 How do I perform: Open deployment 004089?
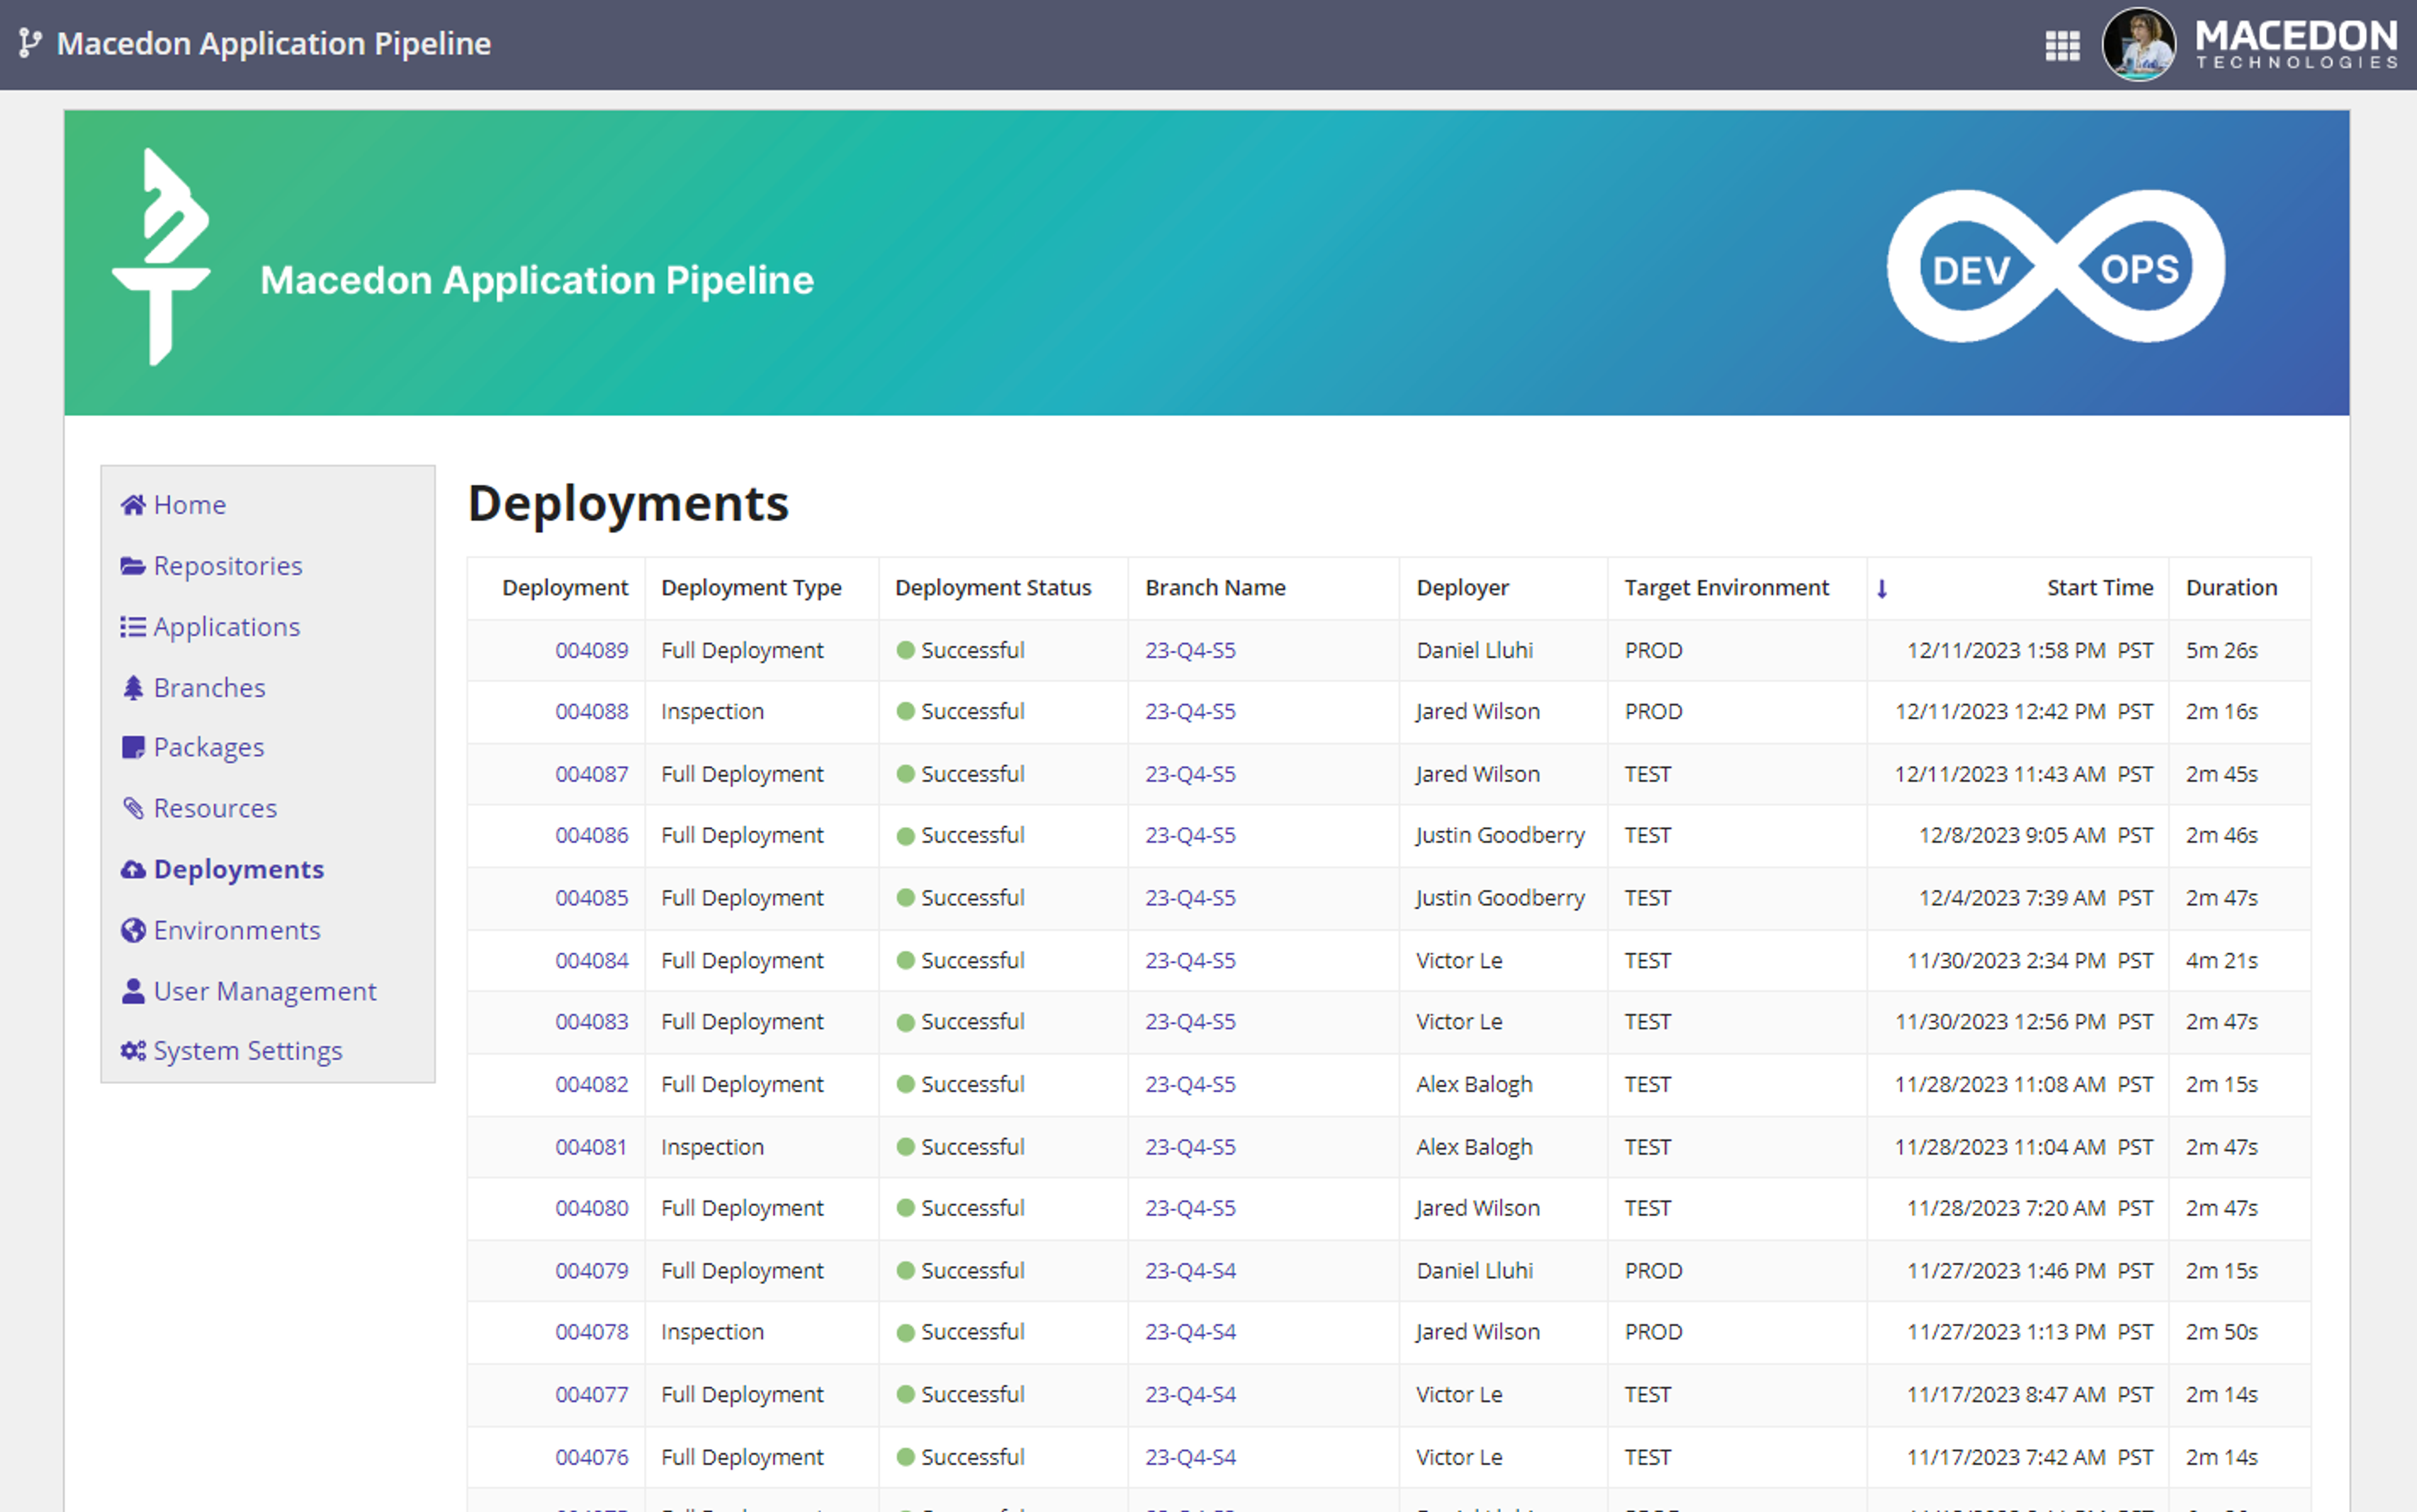click(x=592, y=651)
